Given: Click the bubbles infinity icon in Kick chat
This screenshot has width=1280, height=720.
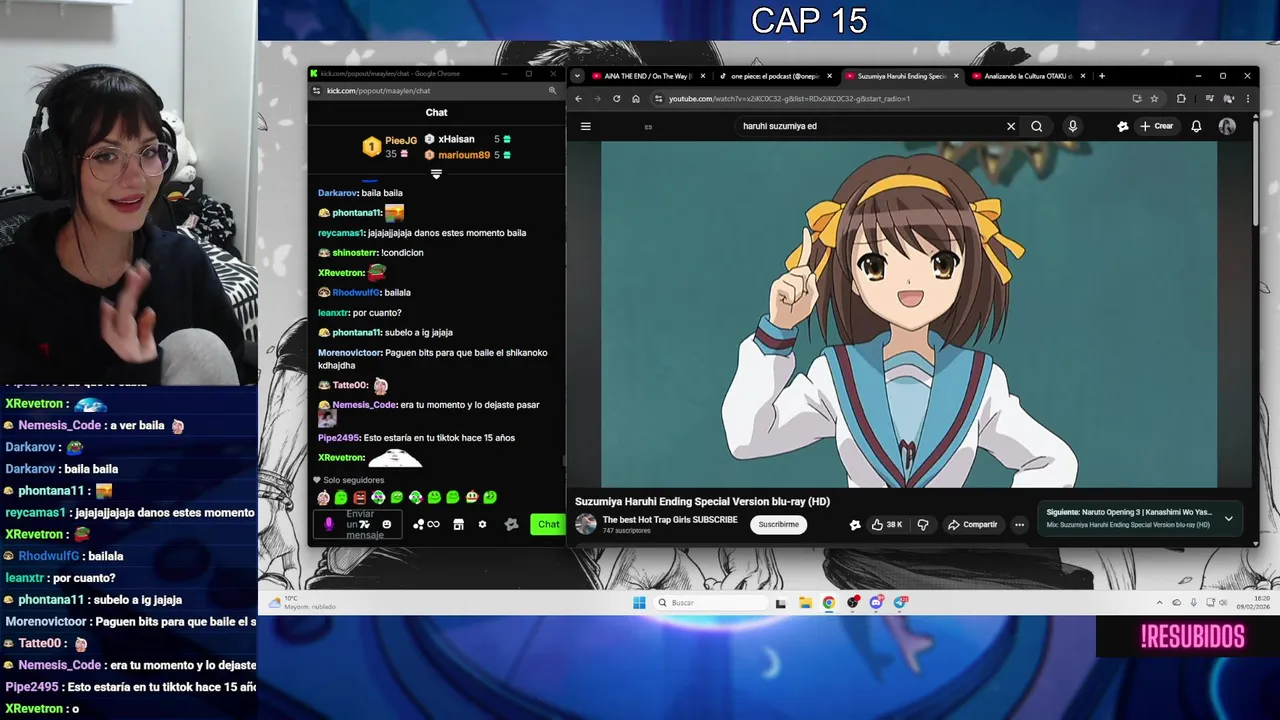Looking at the screenshot, I should coord(426,524).
